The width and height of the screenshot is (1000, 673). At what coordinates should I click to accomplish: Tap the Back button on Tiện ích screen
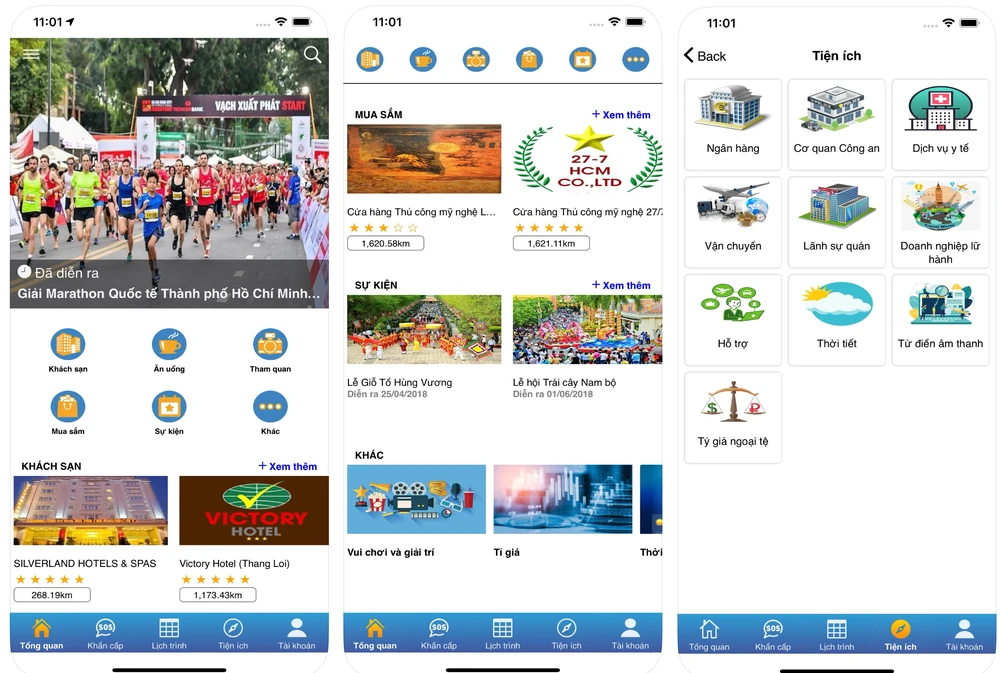pyautogui.click(x=705, y=56)
